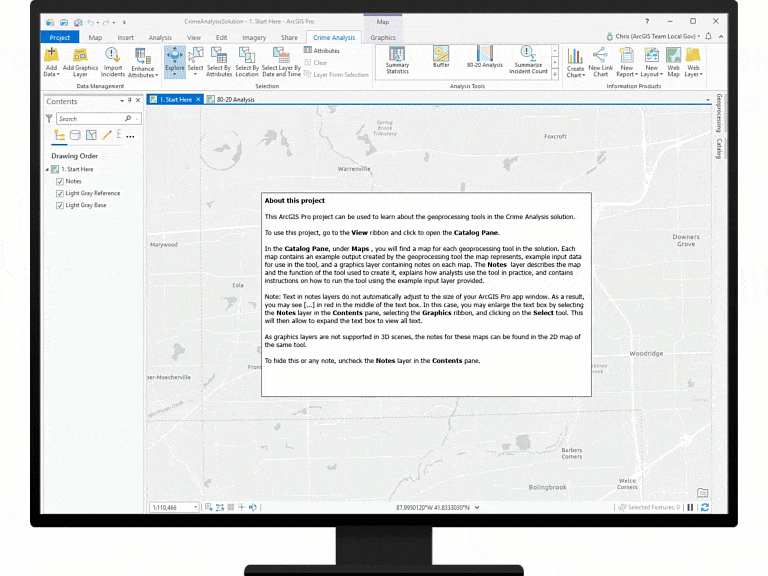The image size is (768, 576).
Task: Open Select By Location
Action: (247, 62)
